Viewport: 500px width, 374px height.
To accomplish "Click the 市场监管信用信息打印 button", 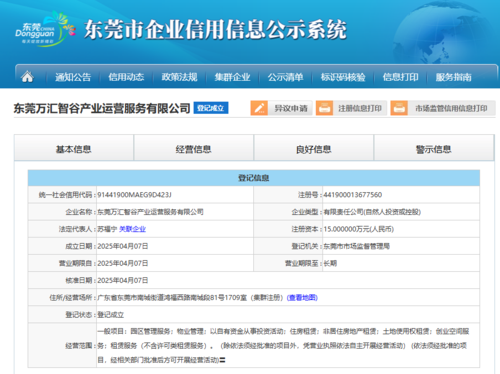I will click(443, 108).
